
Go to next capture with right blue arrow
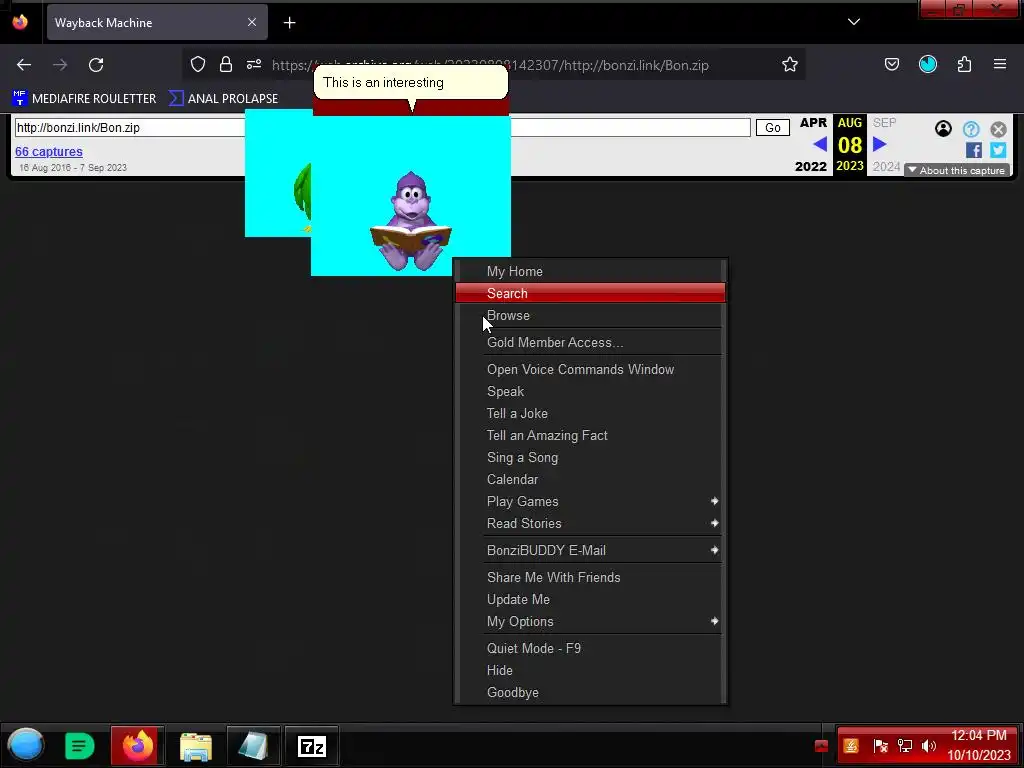pos(880,144)
